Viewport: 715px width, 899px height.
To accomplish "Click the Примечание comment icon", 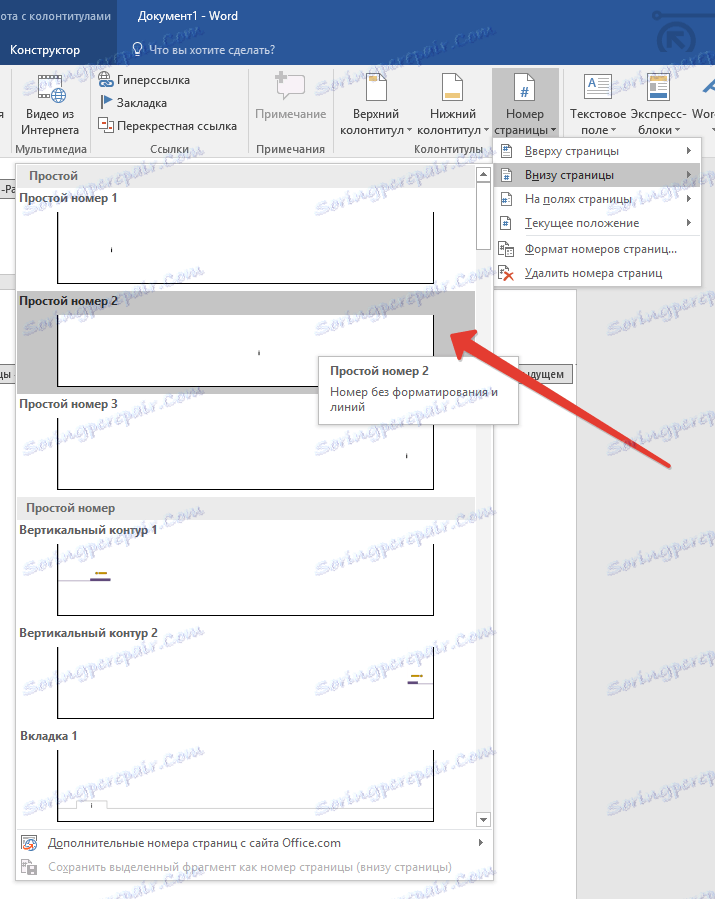I will 290,87.
